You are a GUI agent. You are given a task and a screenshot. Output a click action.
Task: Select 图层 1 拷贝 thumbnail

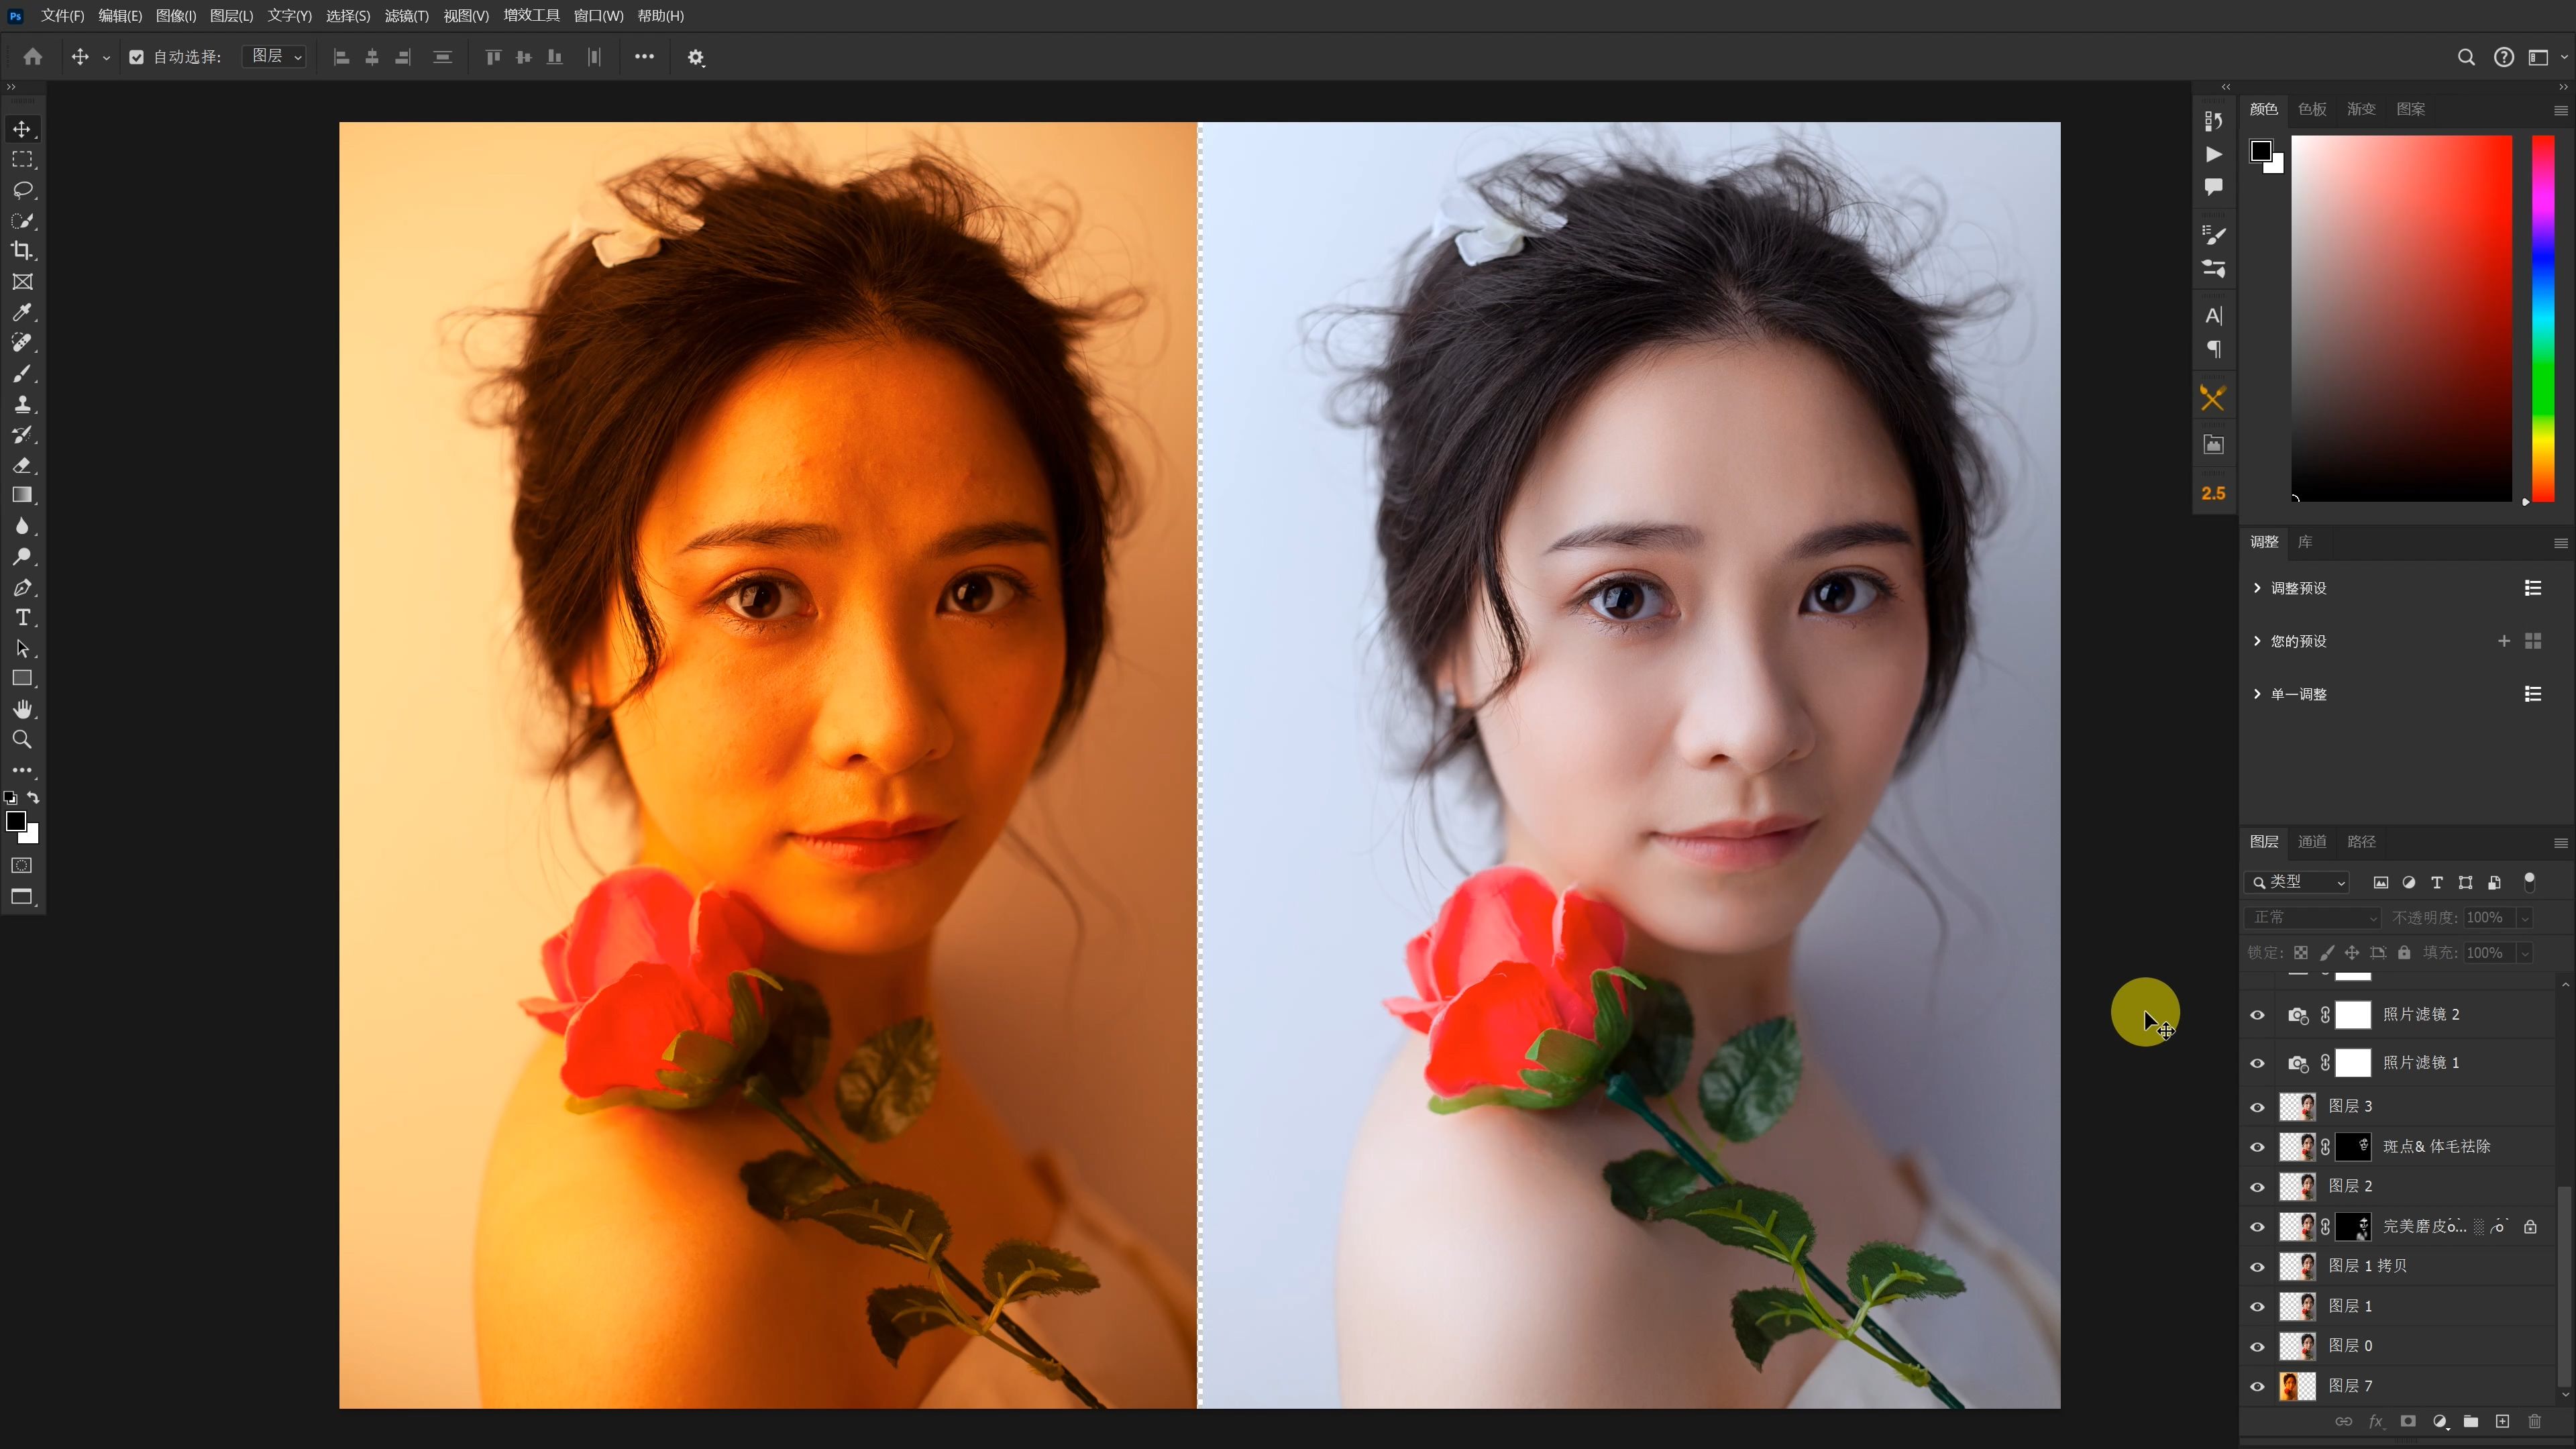[x=2300, y=1263]
